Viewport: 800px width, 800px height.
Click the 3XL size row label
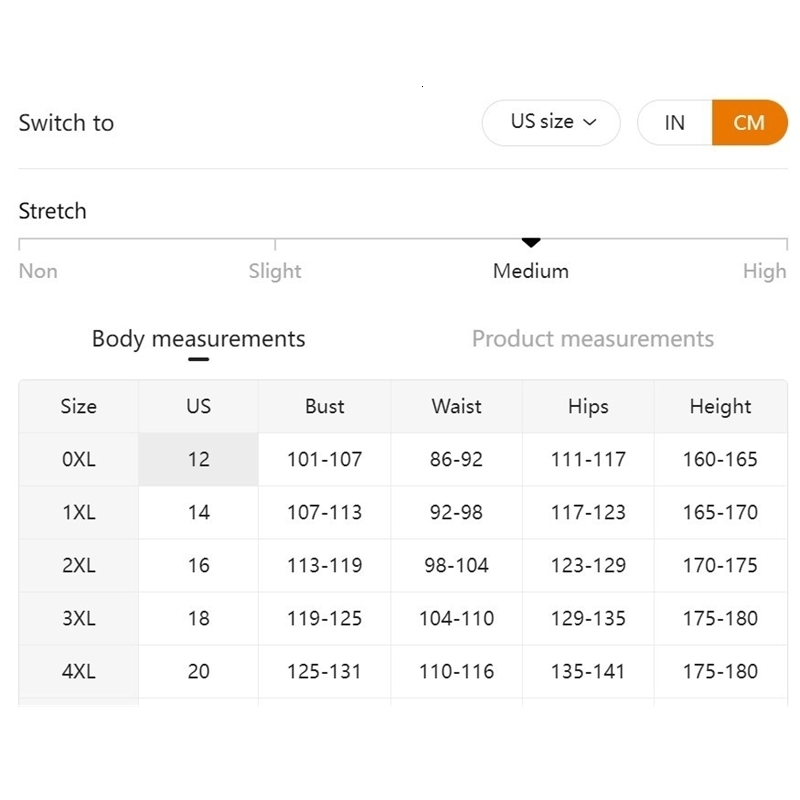click(x=78, y=619)
